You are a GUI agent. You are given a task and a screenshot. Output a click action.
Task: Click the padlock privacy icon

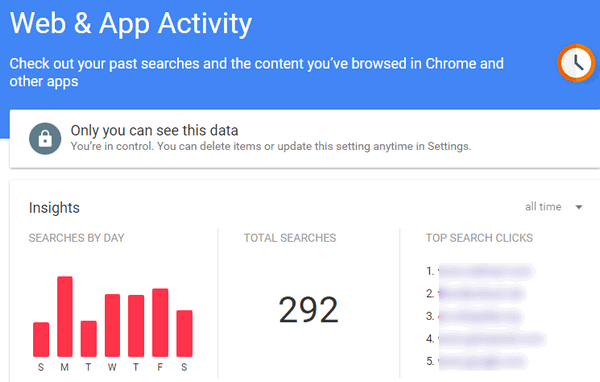[45, 139]
